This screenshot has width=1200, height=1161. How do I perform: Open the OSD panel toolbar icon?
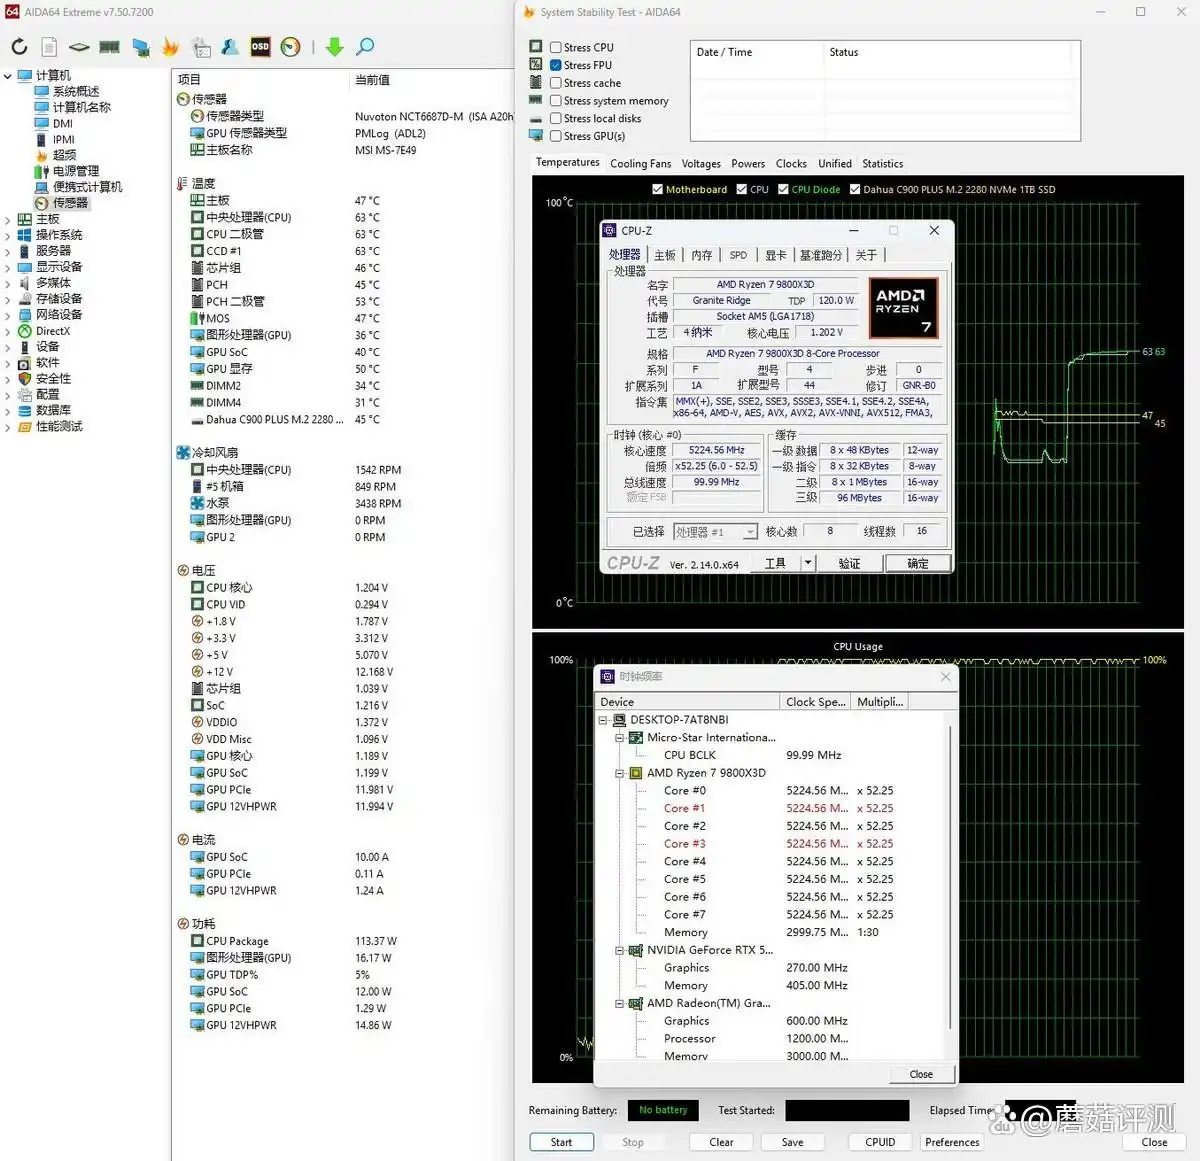(260, 46)
